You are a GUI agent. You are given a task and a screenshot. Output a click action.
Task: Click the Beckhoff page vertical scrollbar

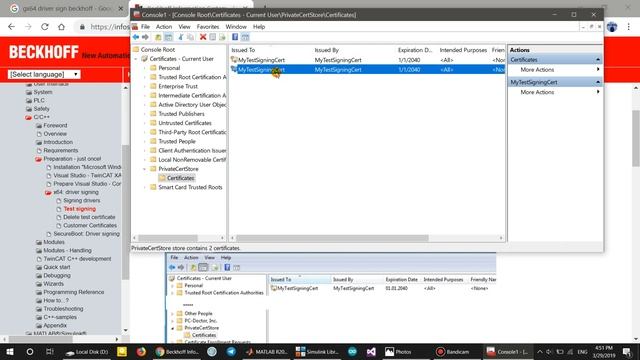(636, 138)
